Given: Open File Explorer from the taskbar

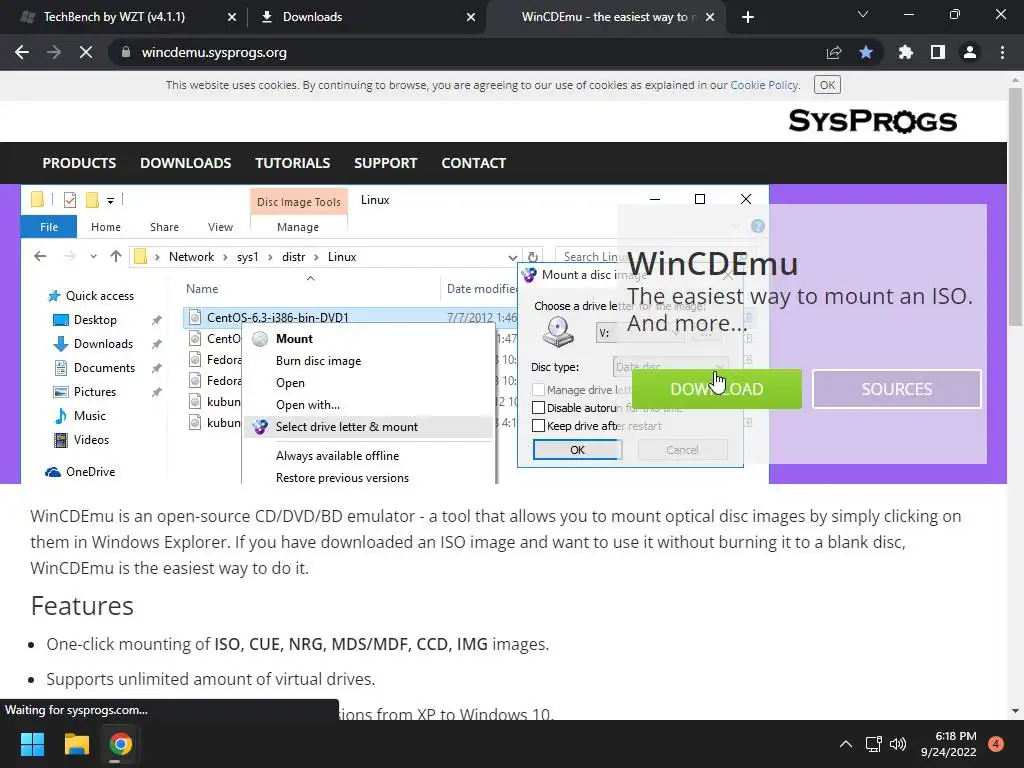Looking at the screenshot, I should point(76,744).
